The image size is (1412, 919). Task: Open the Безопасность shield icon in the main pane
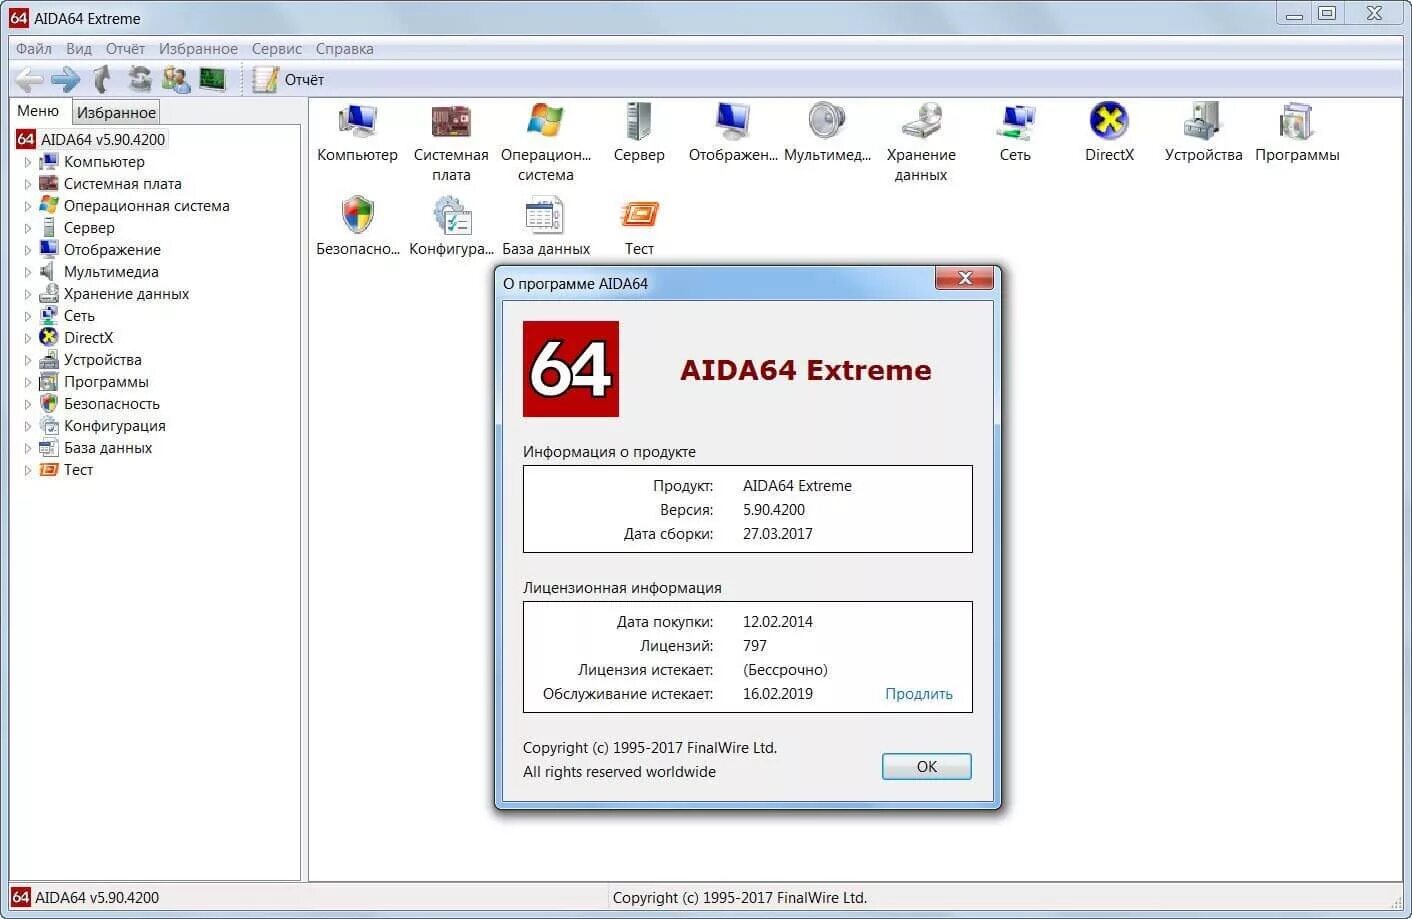click(x=357, y=215)
